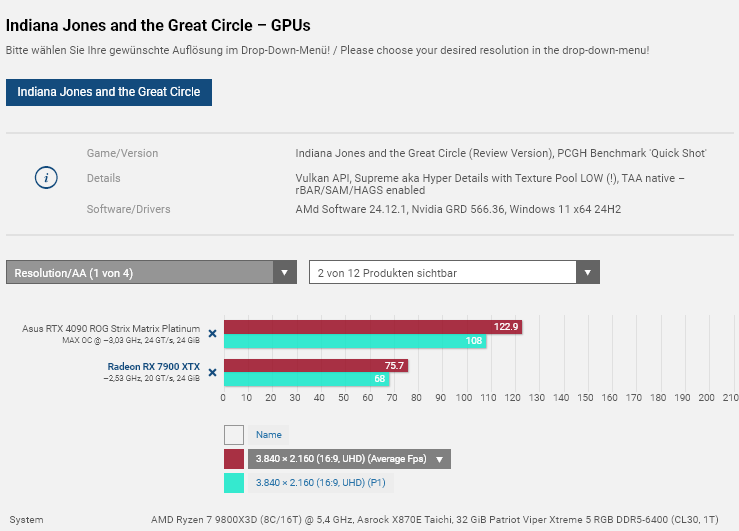Sort by the Name legend entry
The image size is (739, 531).
click(x=269, y=435)
